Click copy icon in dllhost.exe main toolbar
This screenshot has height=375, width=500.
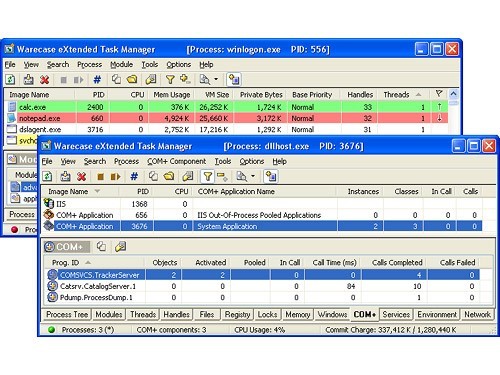click(153, 176)
